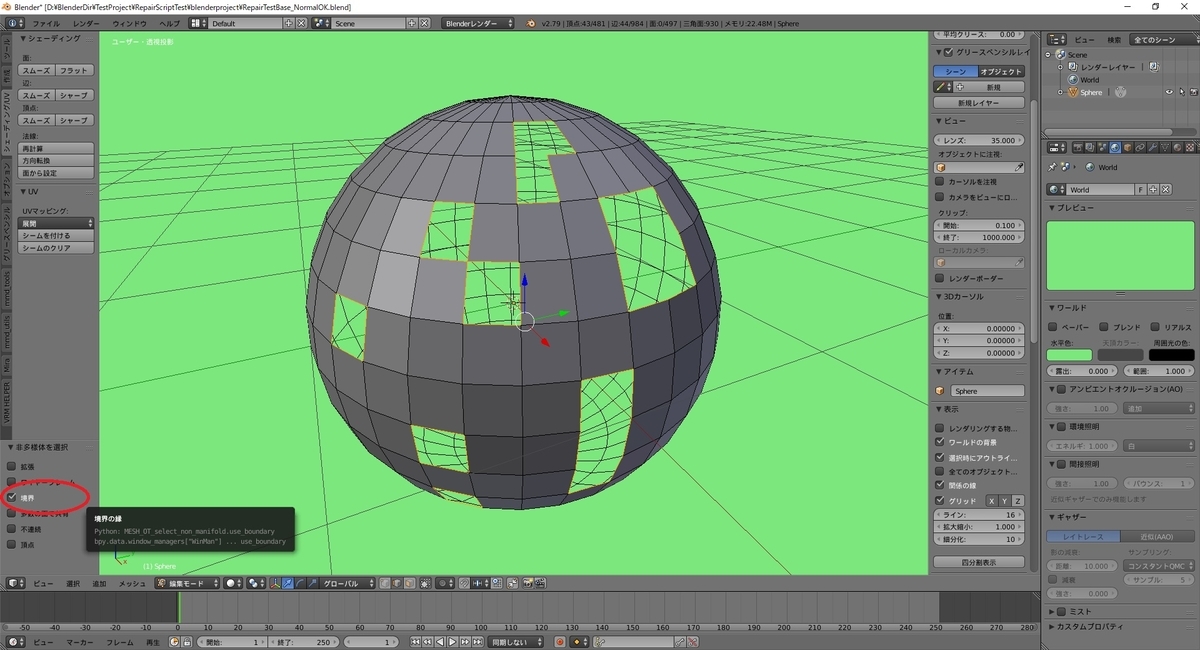Jump to the timeline start frame
Viewport: 1200px width, 650px height.
(415, 642)
